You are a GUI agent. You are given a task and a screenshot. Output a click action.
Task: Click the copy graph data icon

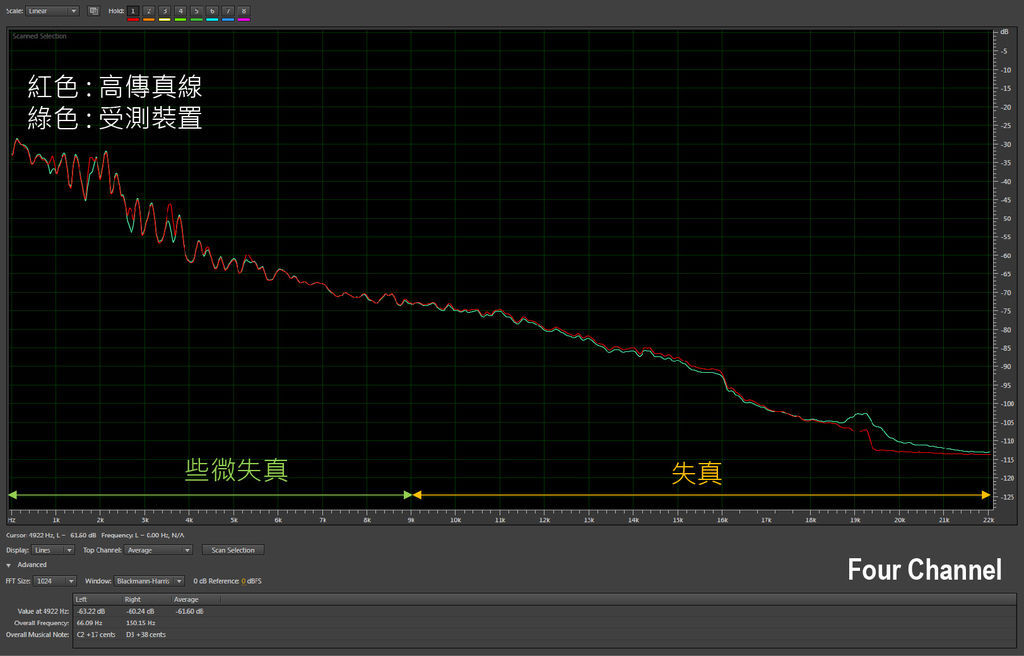(93, 11)
